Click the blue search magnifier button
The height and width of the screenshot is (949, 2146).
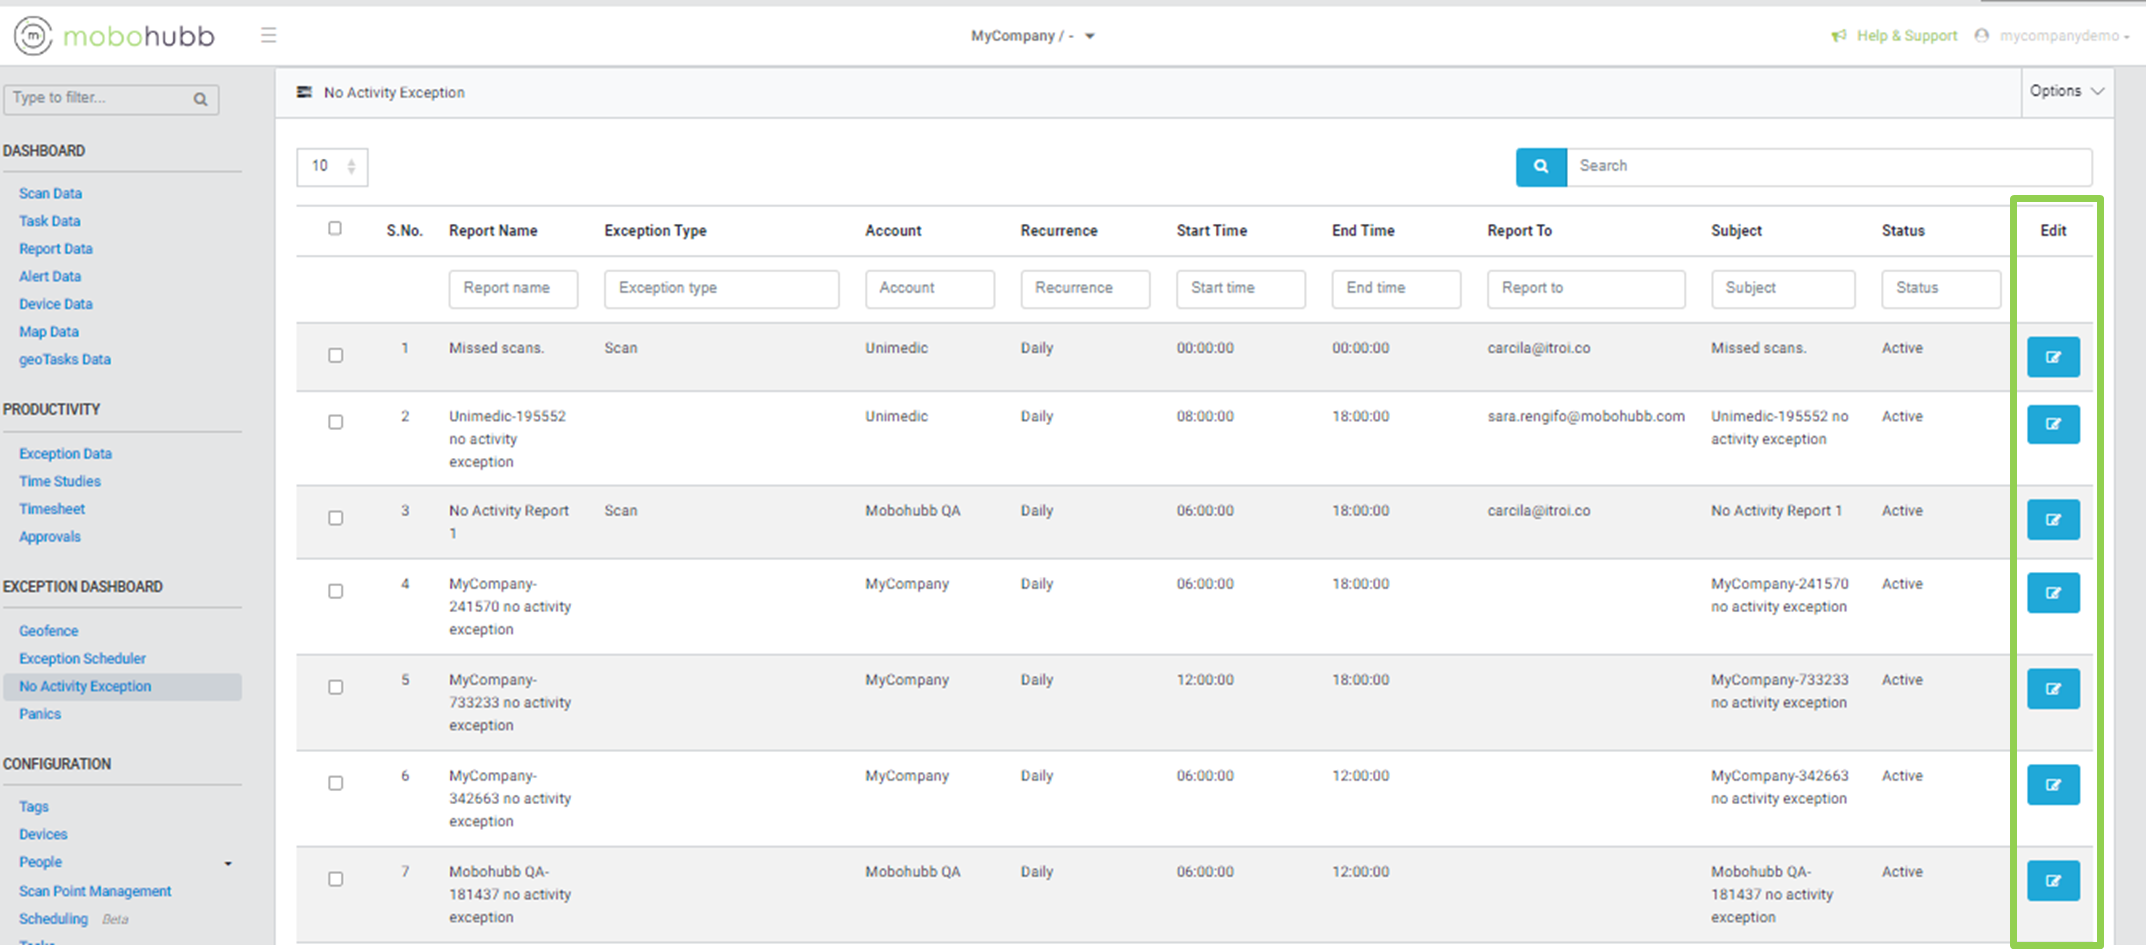(x=1540, y=167)
